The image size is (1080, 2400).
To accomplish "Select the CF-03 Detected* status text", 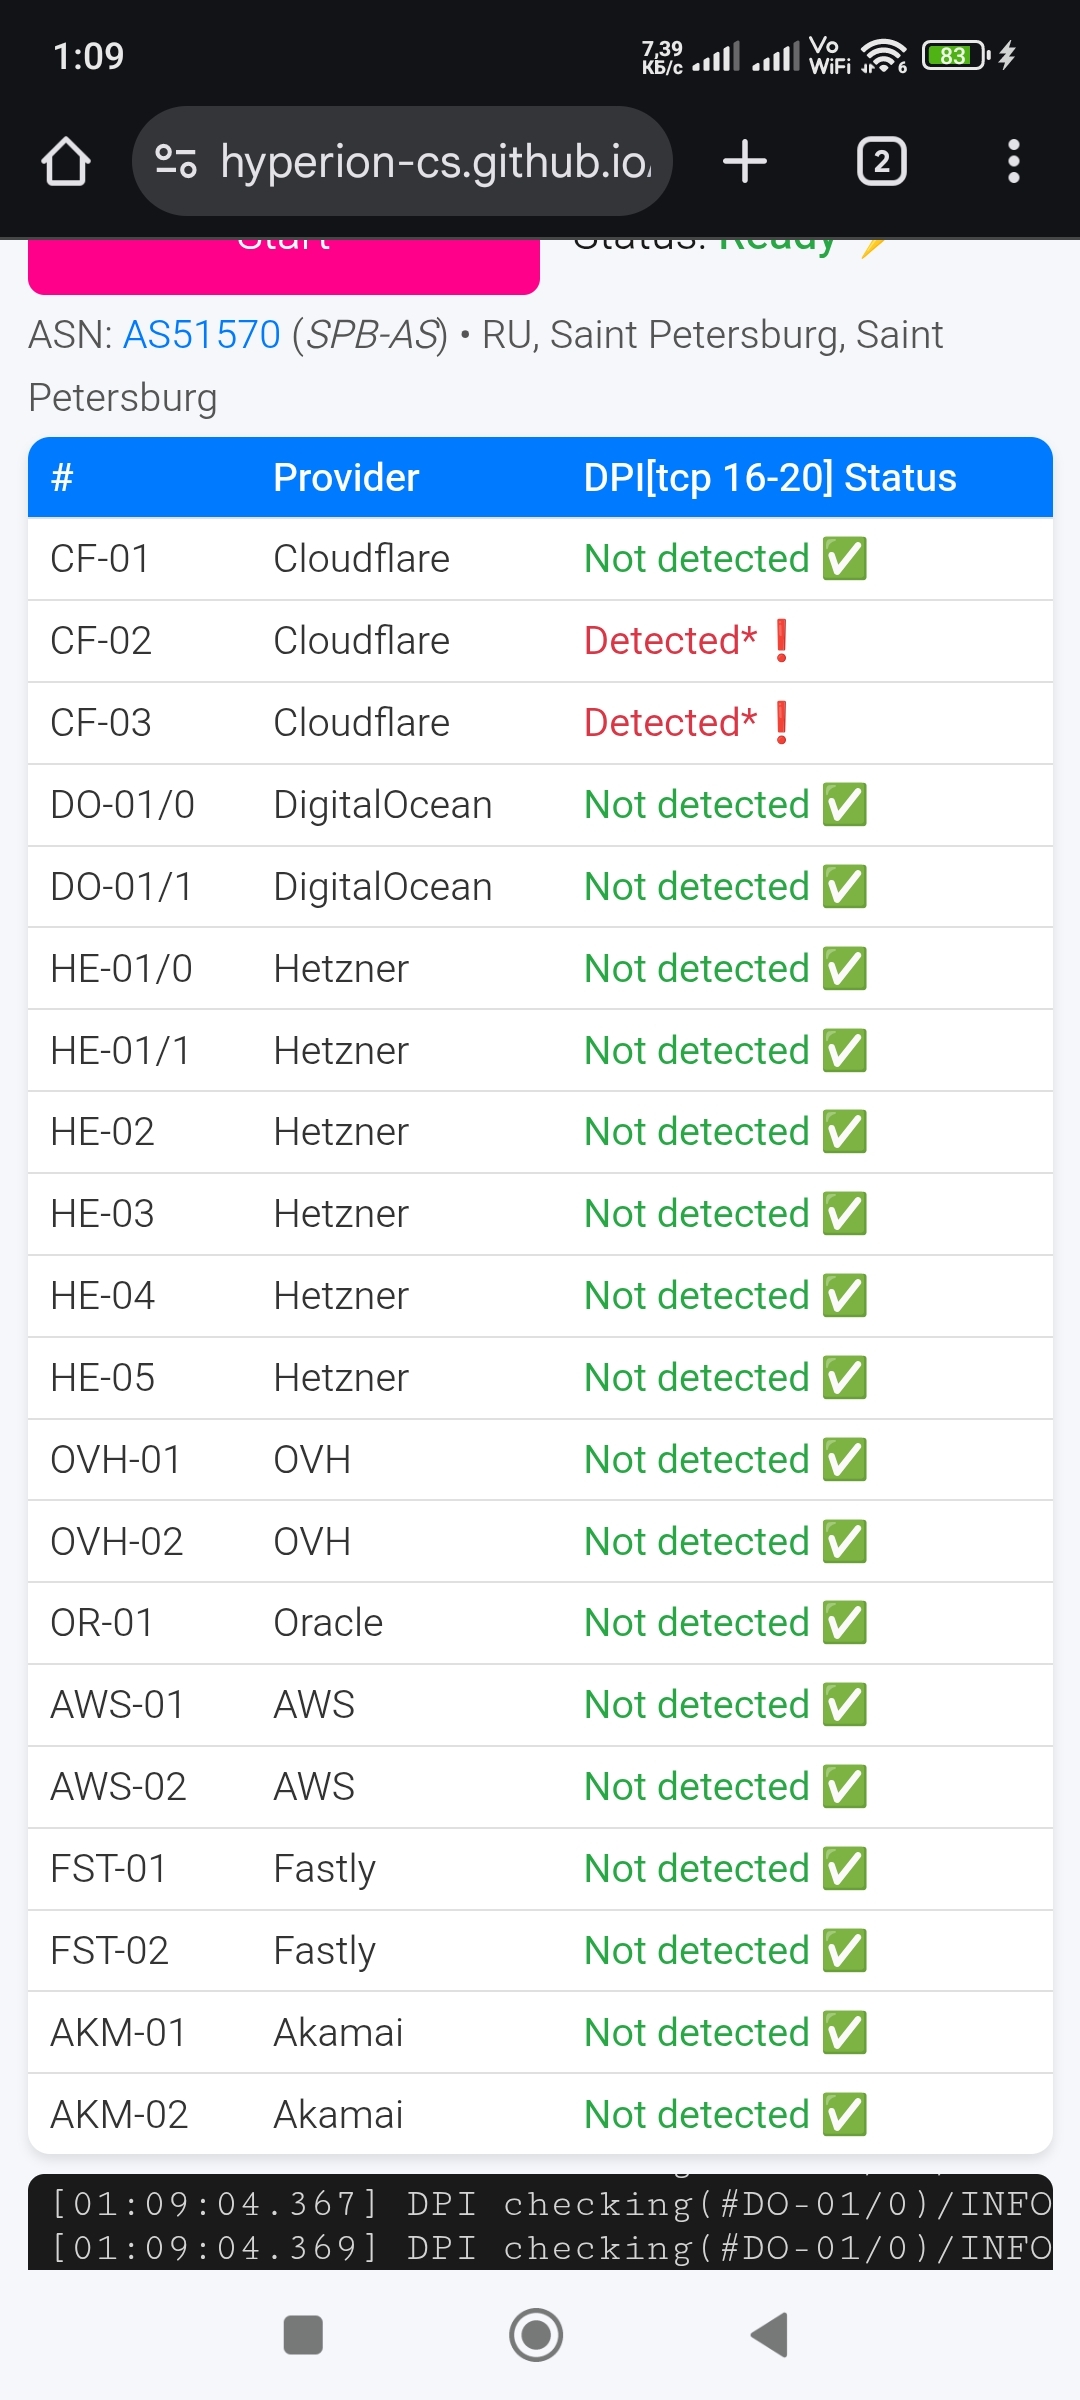I will pyautogui.click(x=670, y=723).
